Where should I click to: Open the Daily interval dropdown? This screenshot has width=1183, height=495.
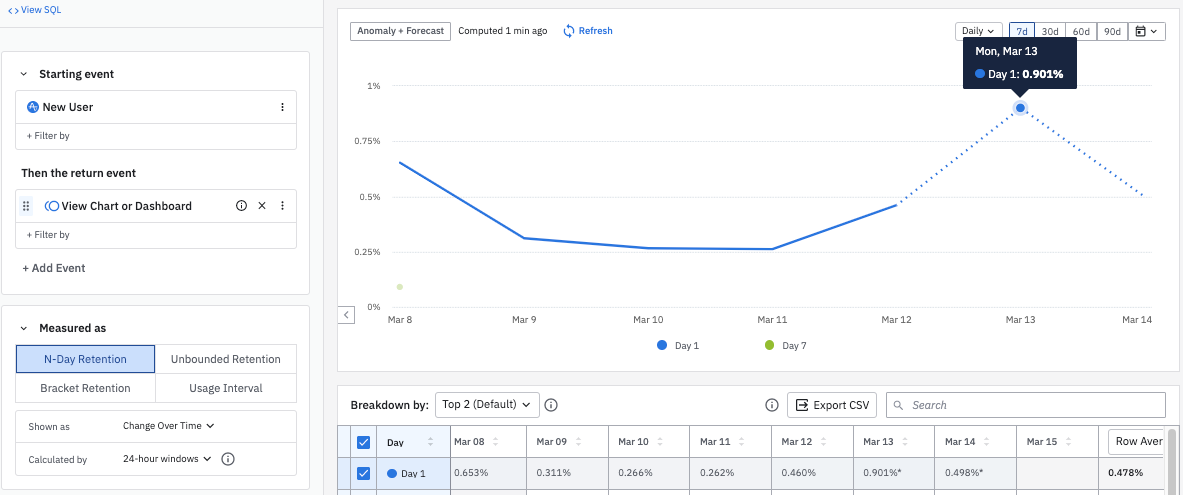click(x=979, y=31)
